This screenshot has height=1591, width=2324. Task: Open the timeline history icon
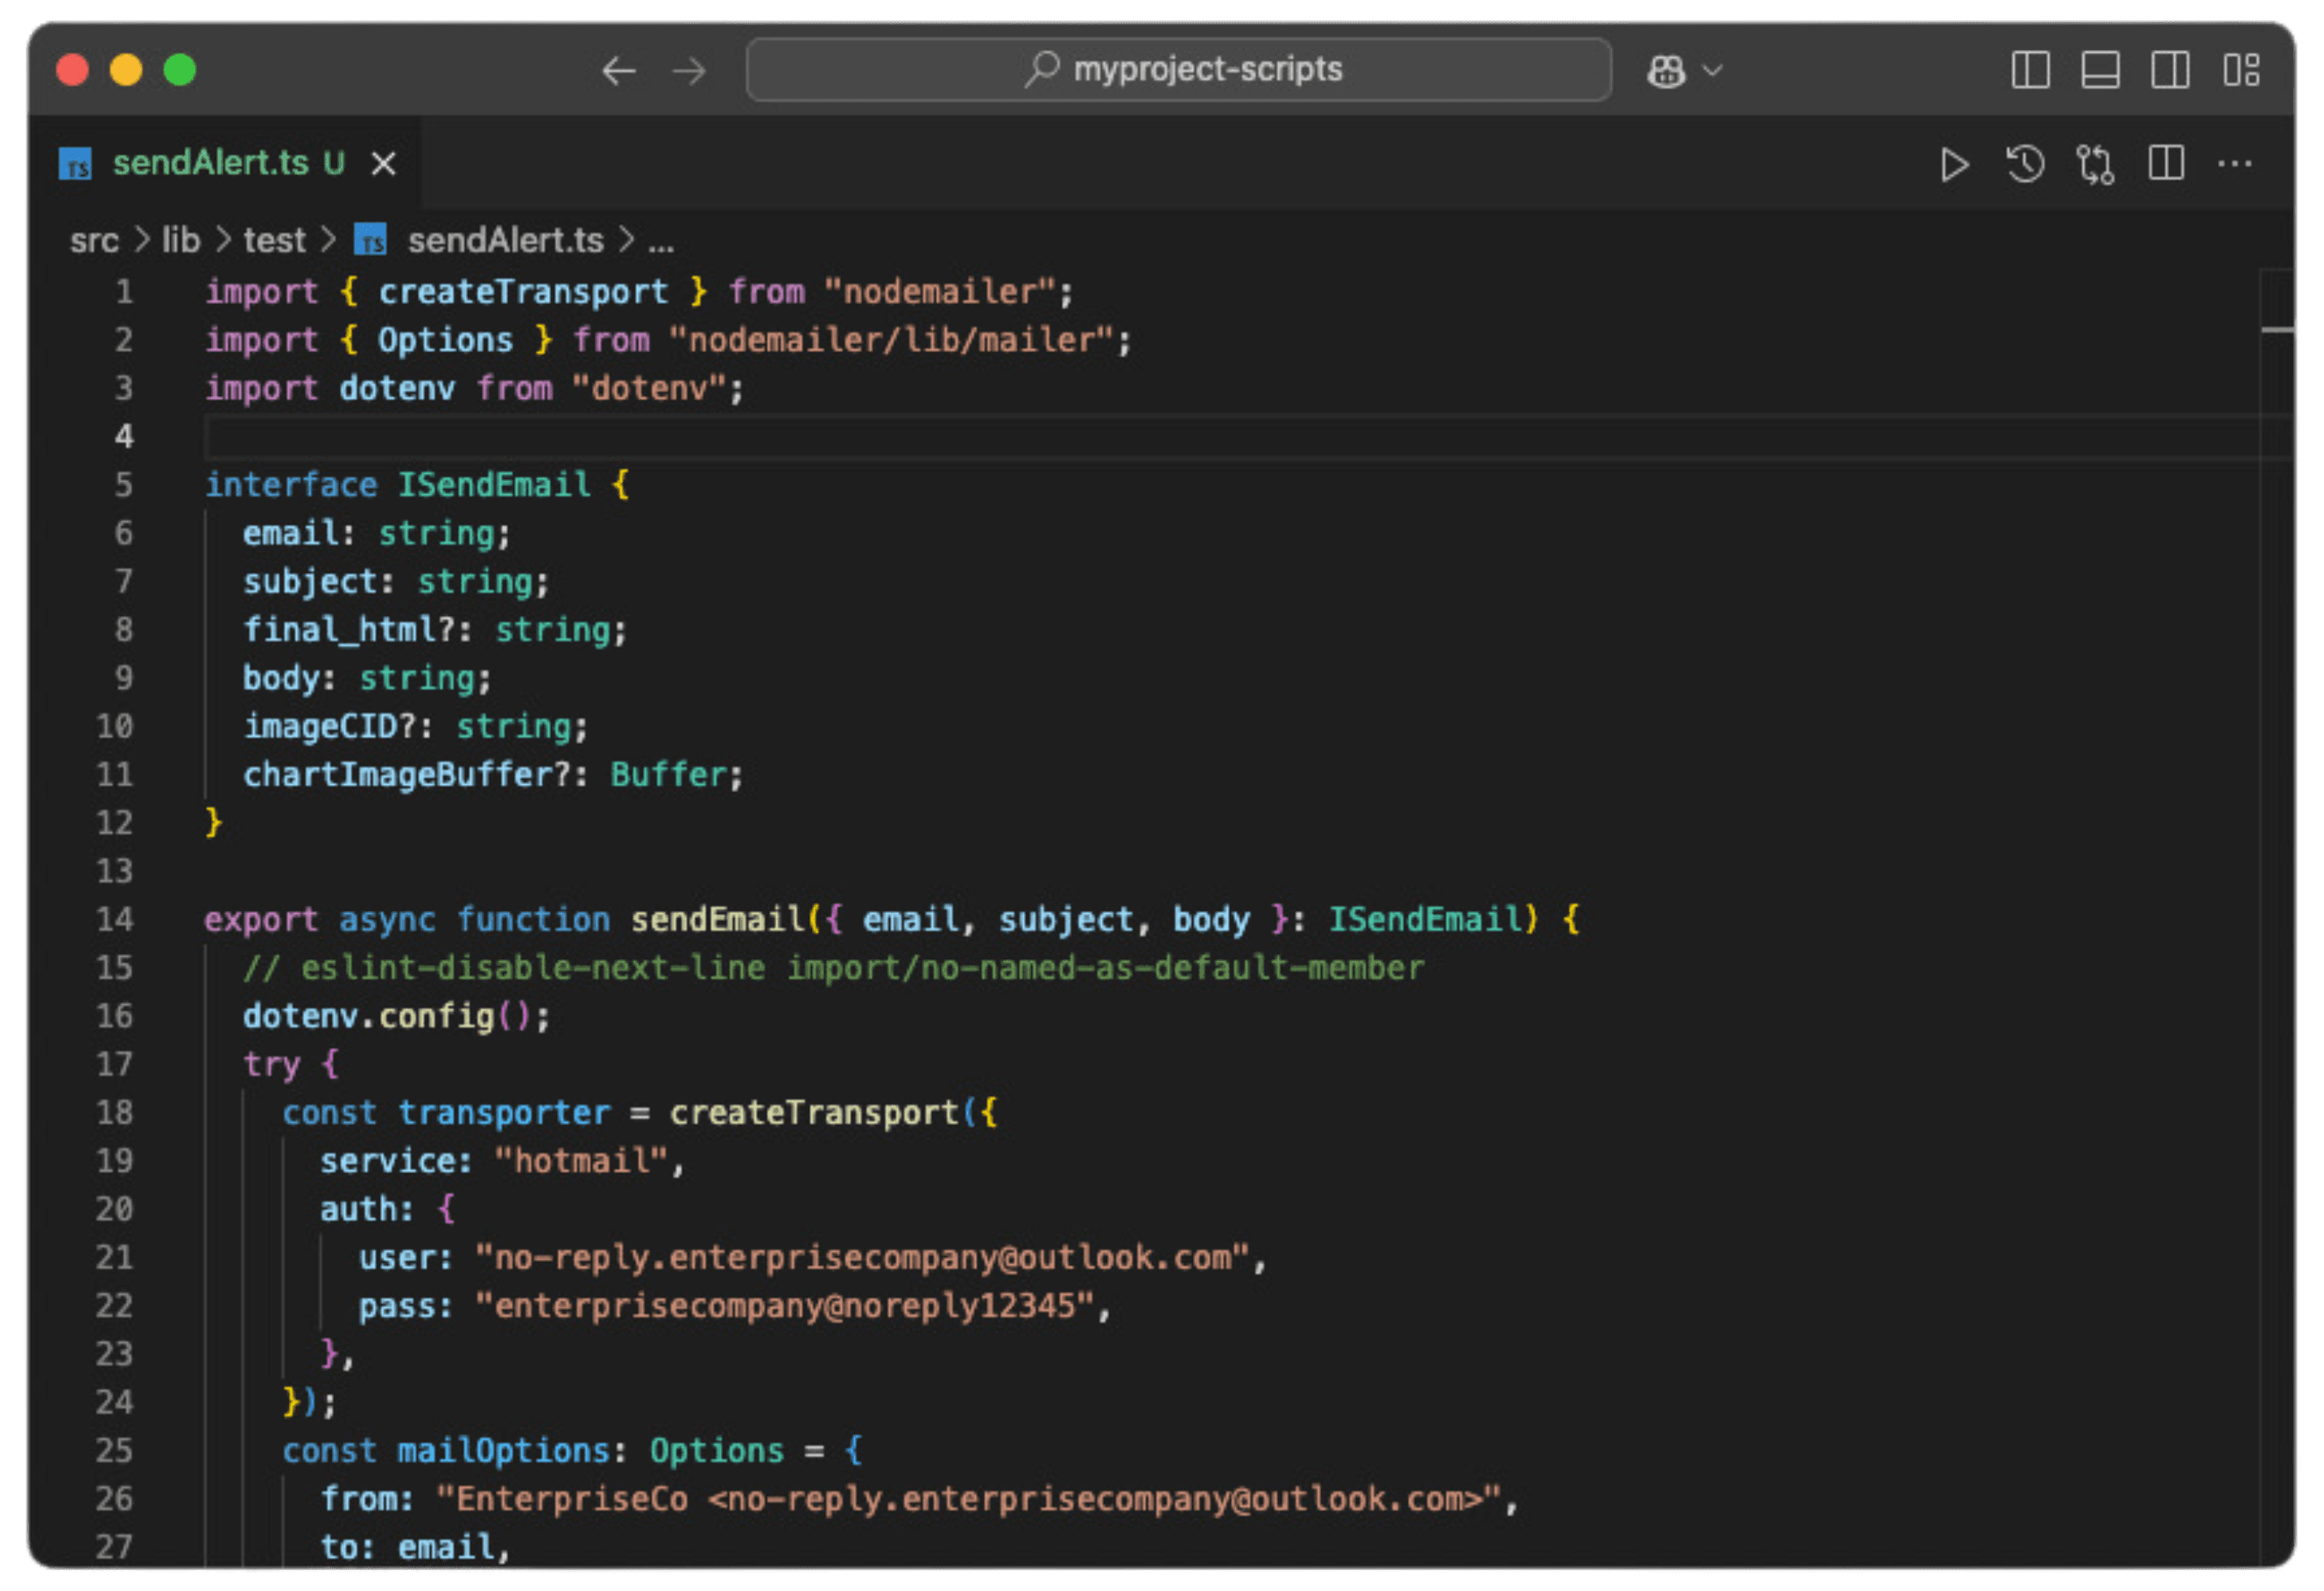pos(2025,164)
